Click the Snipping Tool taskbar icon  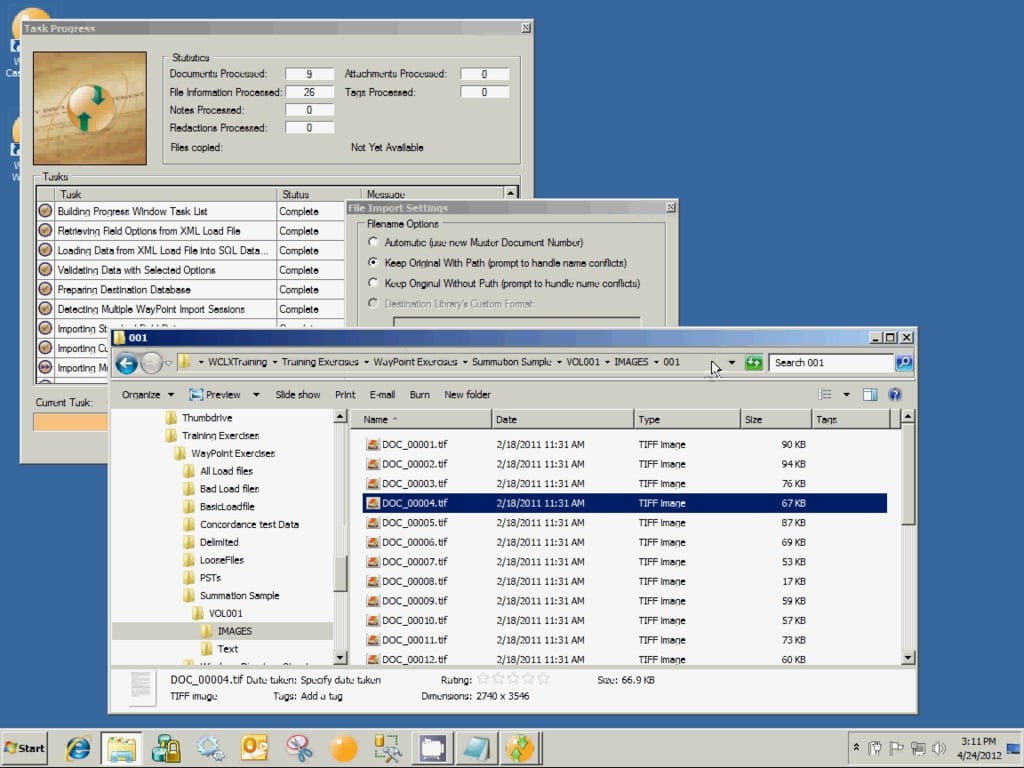click(298, 748)
